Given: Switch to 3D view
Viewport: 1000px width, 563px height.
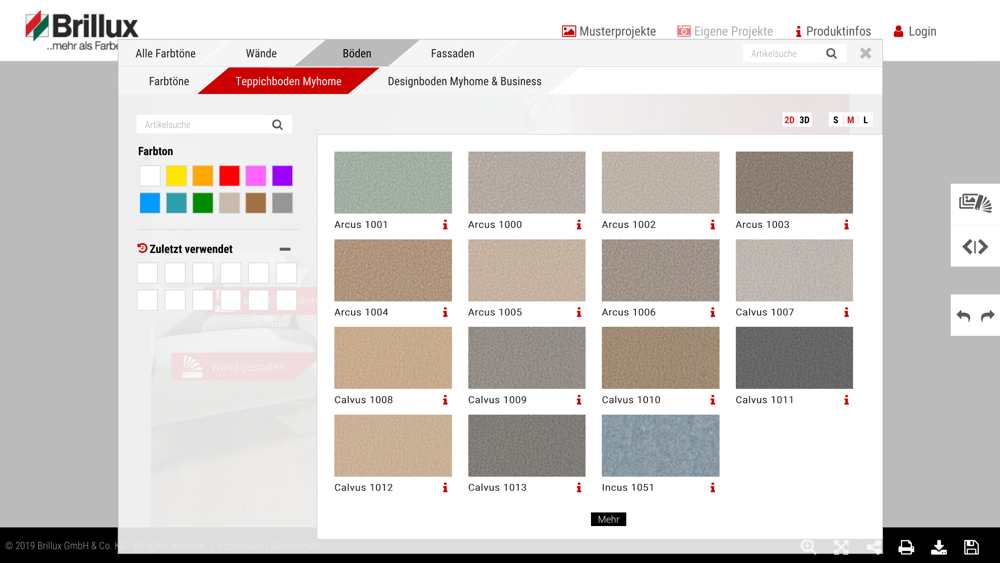Looking at the screenshot, I should click(804, 120).
